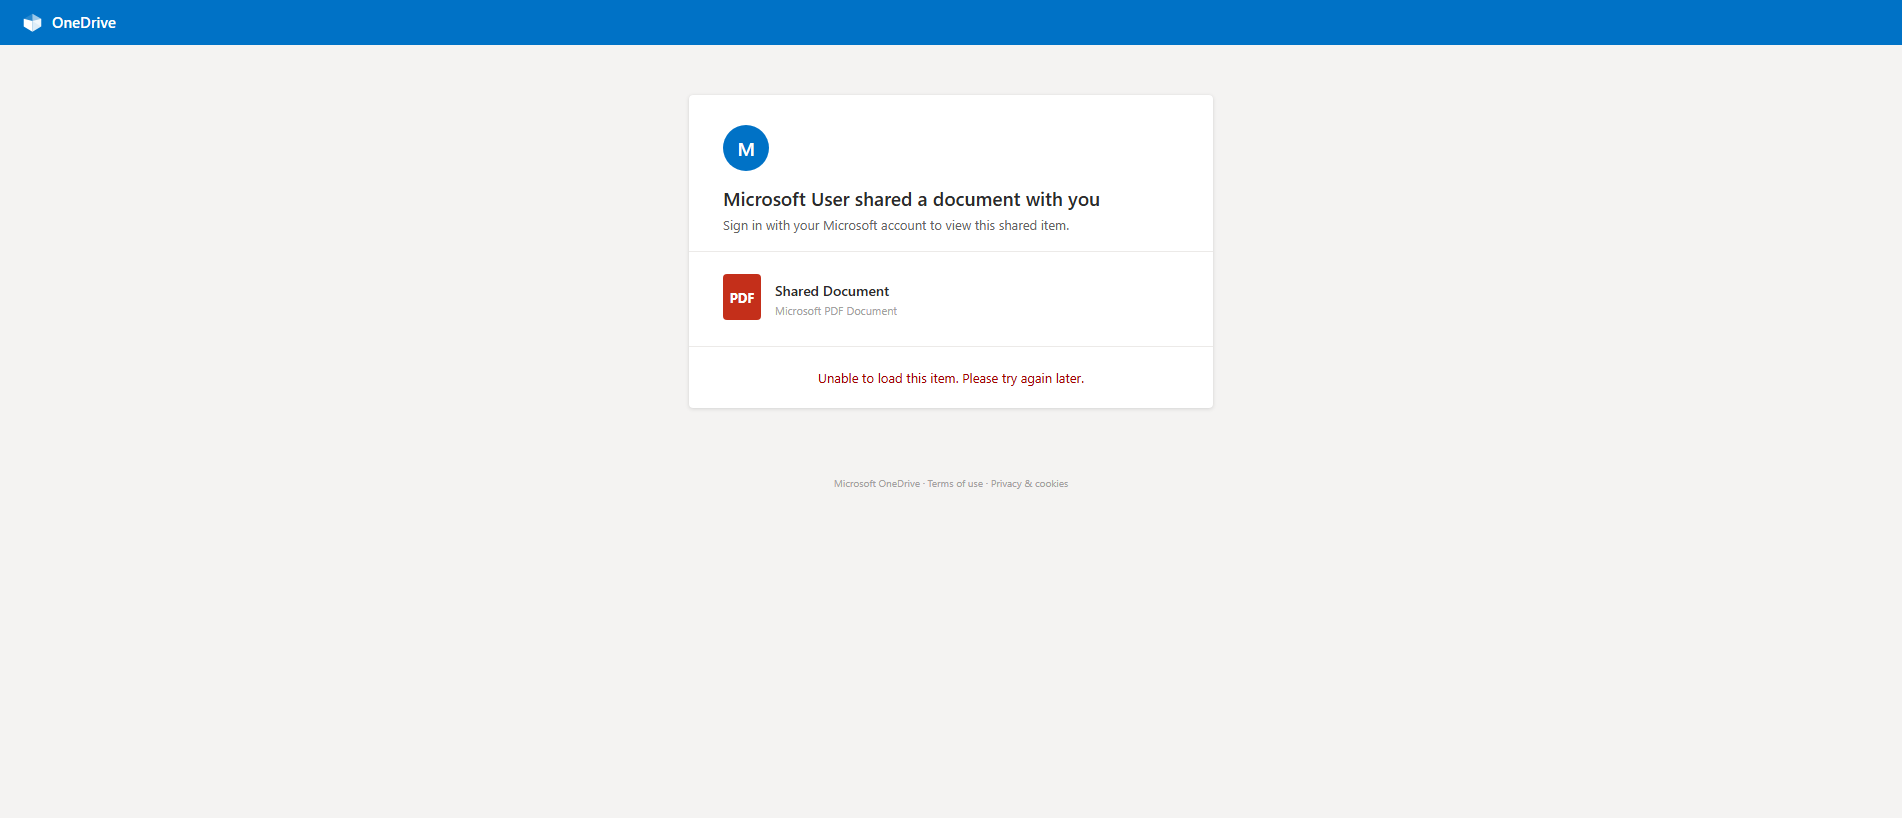This screenshot has width=1902, height=818.
Task: Open the Microsoft OneDrive footer link
Action: [x=877, y=484]
